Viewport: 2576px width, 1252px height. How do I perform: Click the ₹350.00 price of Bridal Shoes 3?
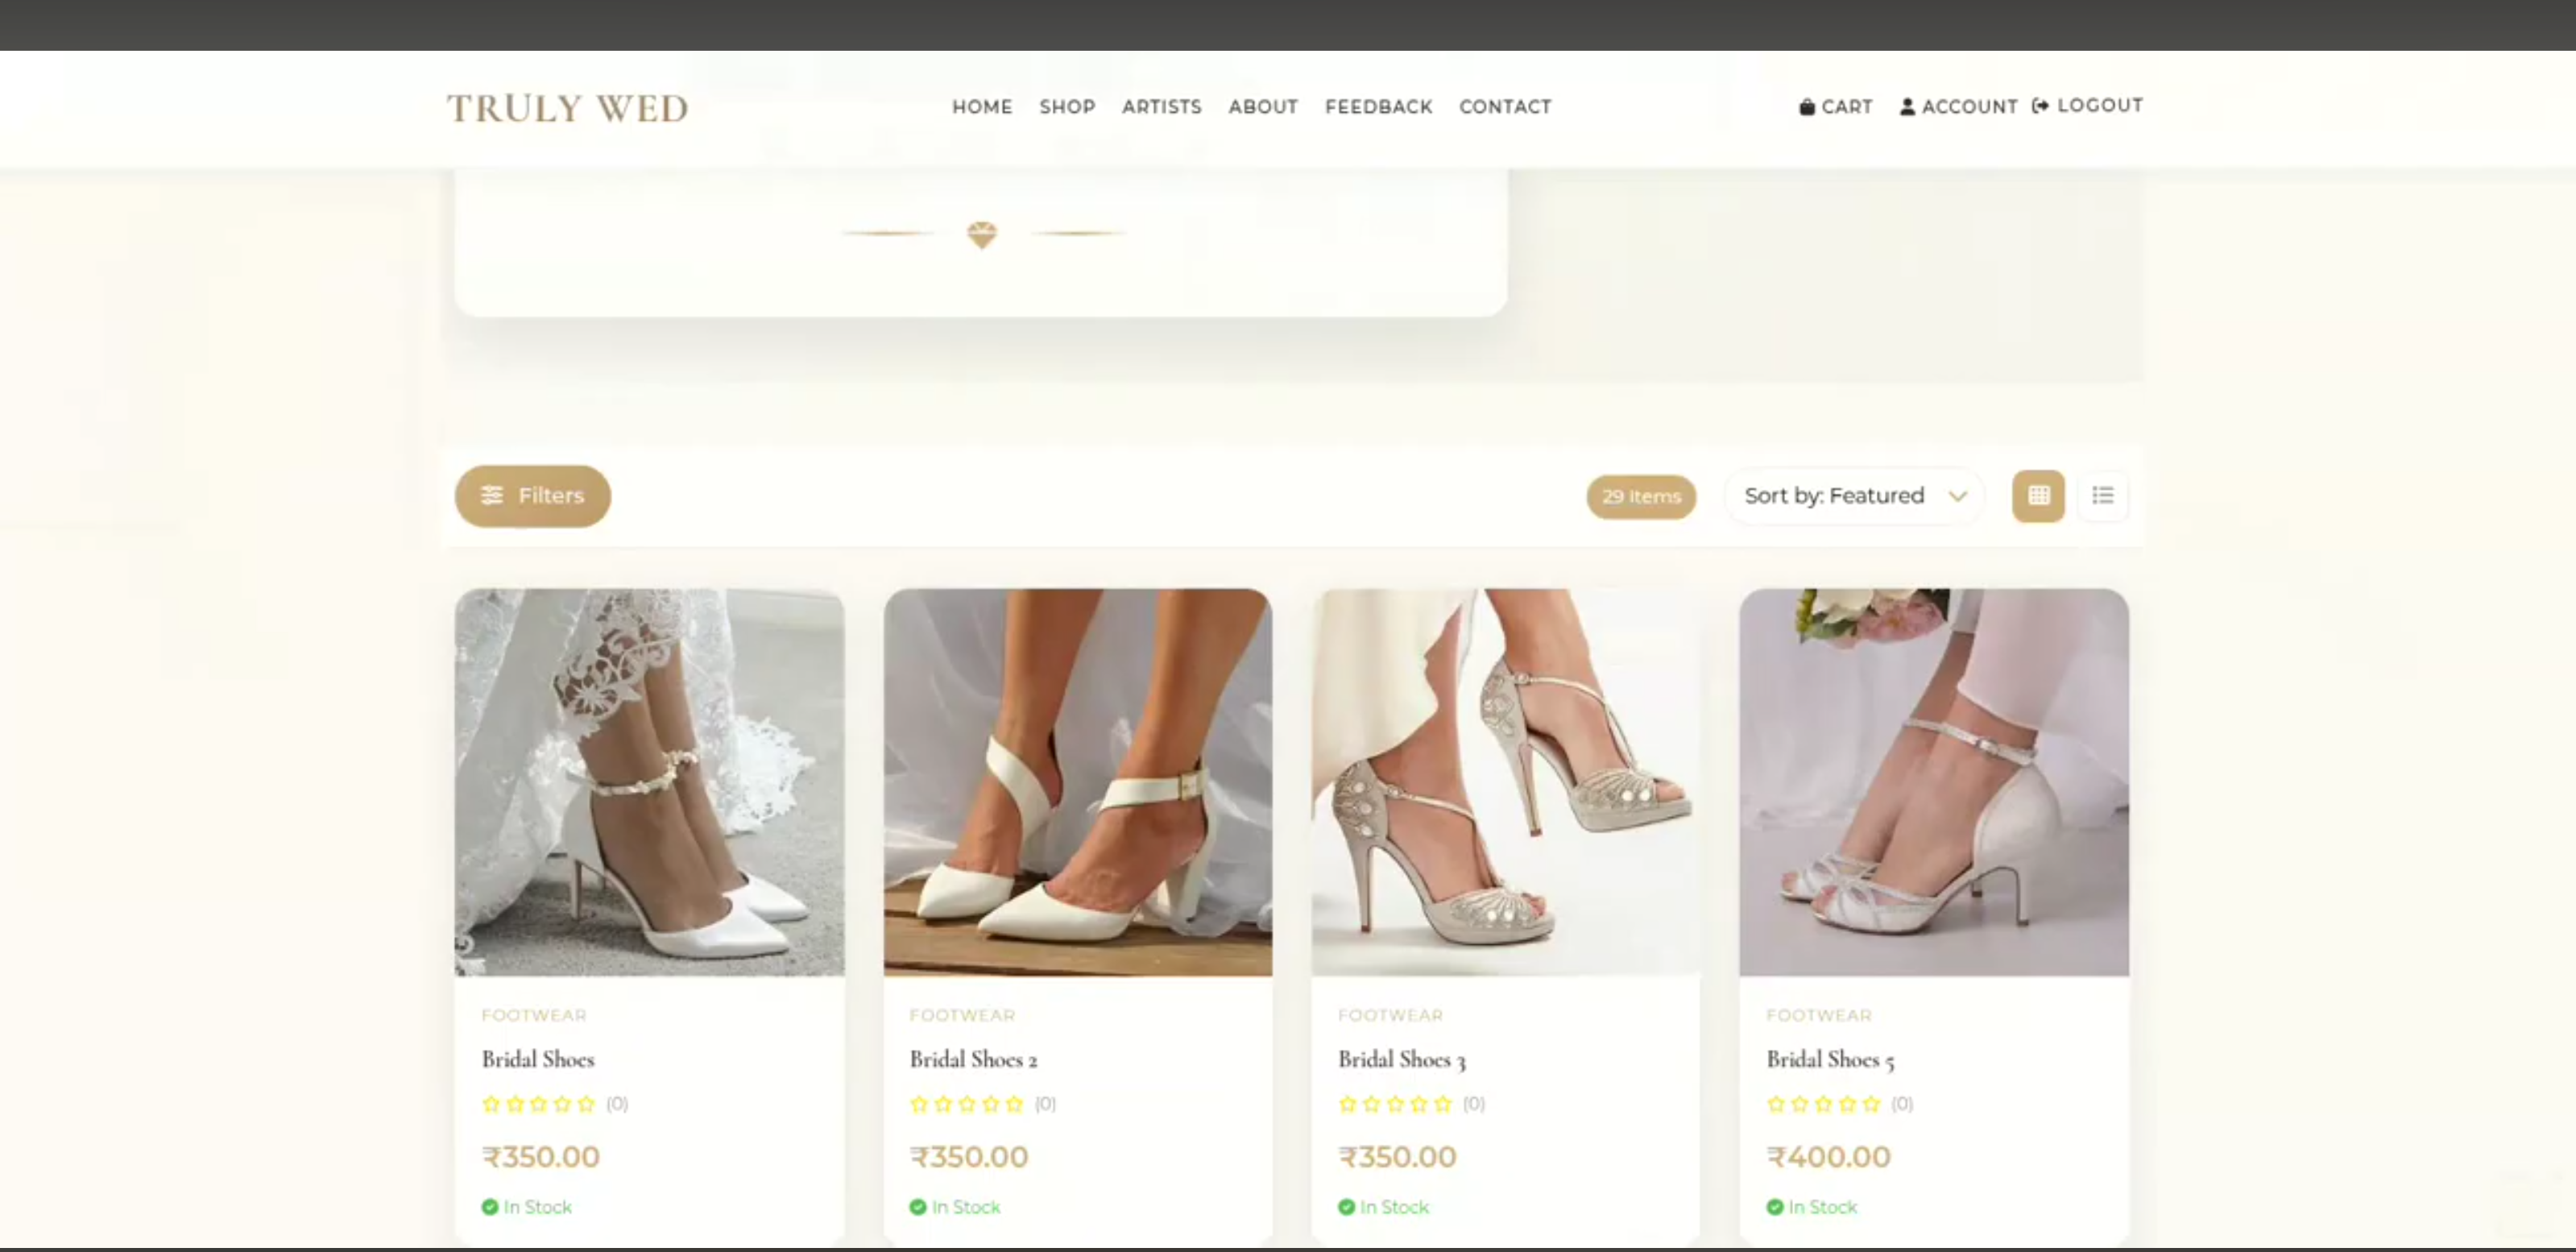pos(1397,1157)
